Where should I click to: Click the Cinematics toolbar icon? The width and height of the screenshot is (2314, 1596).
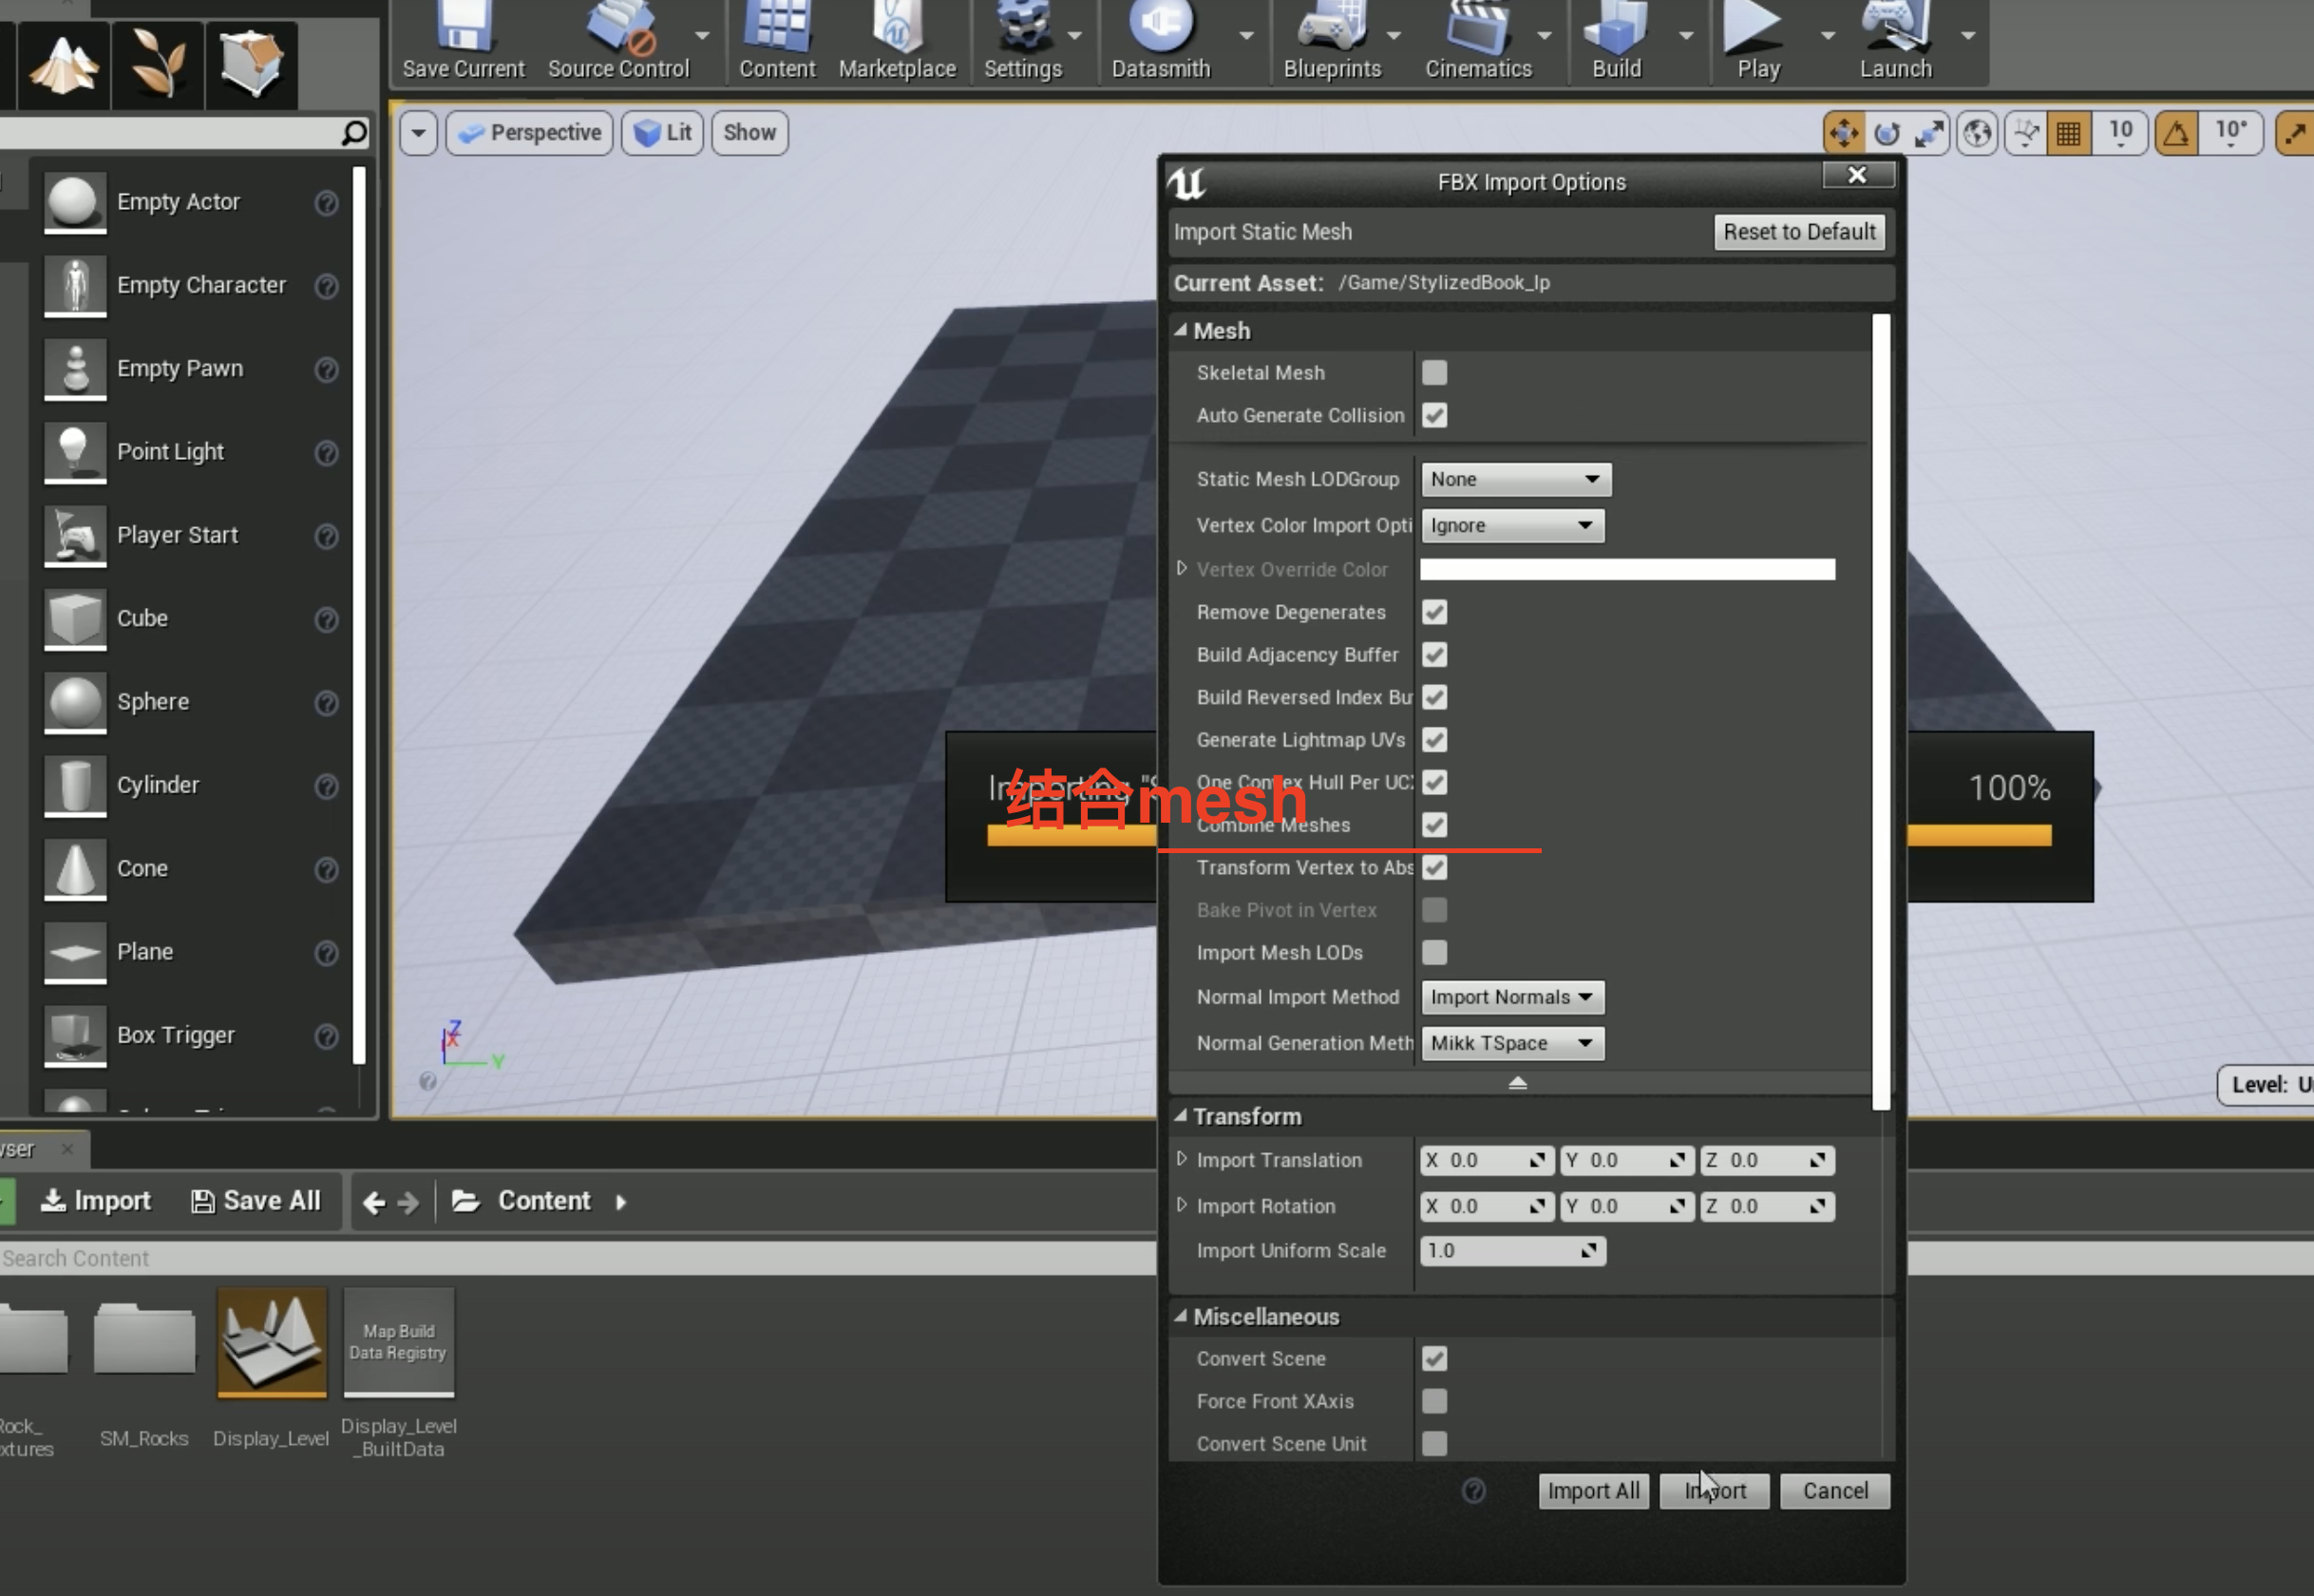pos(1477,28)
